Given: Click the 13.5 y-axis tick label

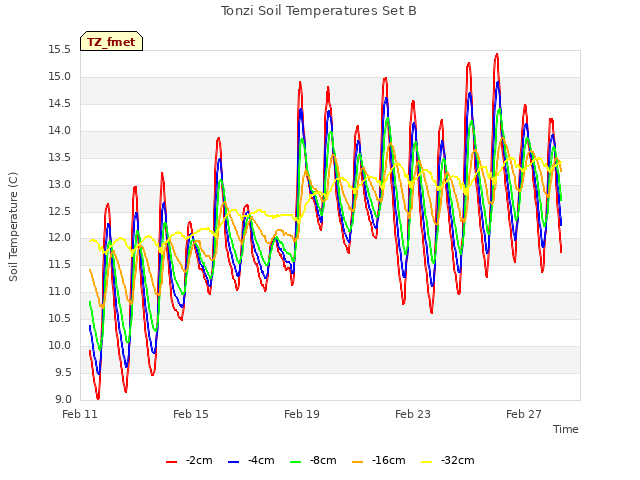Looking at the screenshot, I should pyautogui.click(x=60, y=158).
